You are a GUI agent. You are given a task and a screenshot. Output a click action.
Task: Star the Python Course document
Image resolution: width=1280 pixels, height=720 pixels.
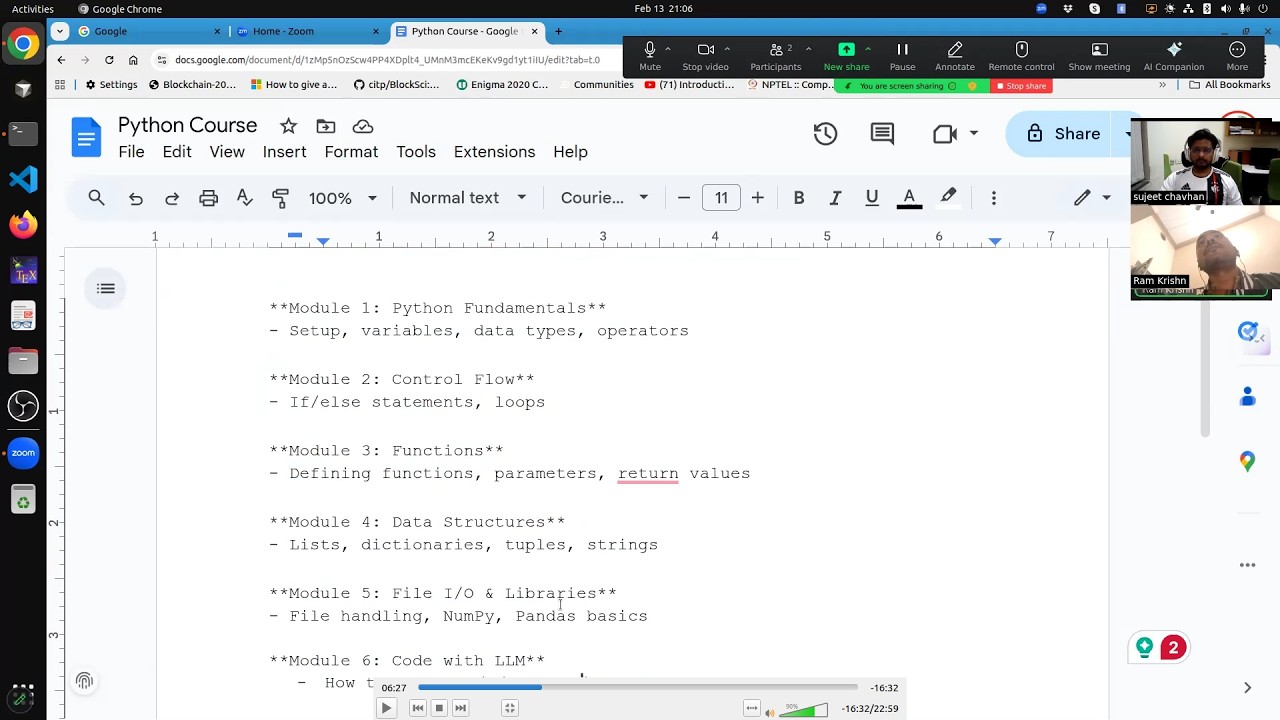point(288,126)
